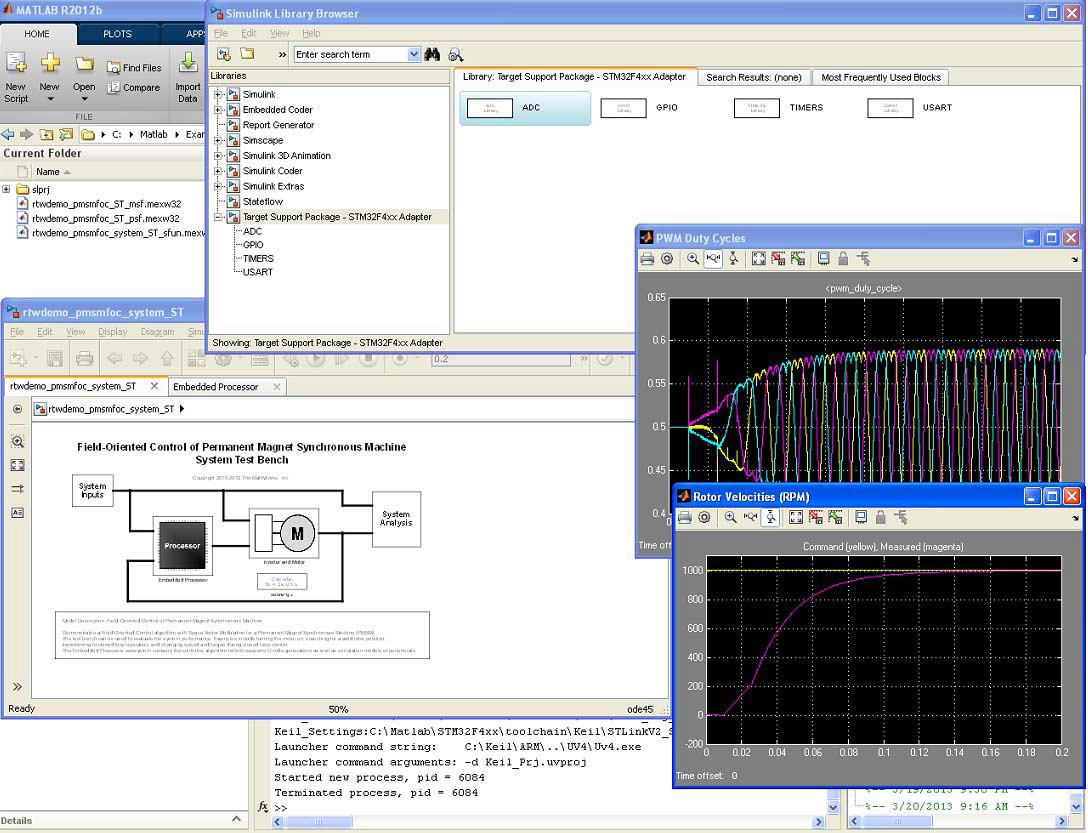Open the search term dropdown arrow

point(414,55)
